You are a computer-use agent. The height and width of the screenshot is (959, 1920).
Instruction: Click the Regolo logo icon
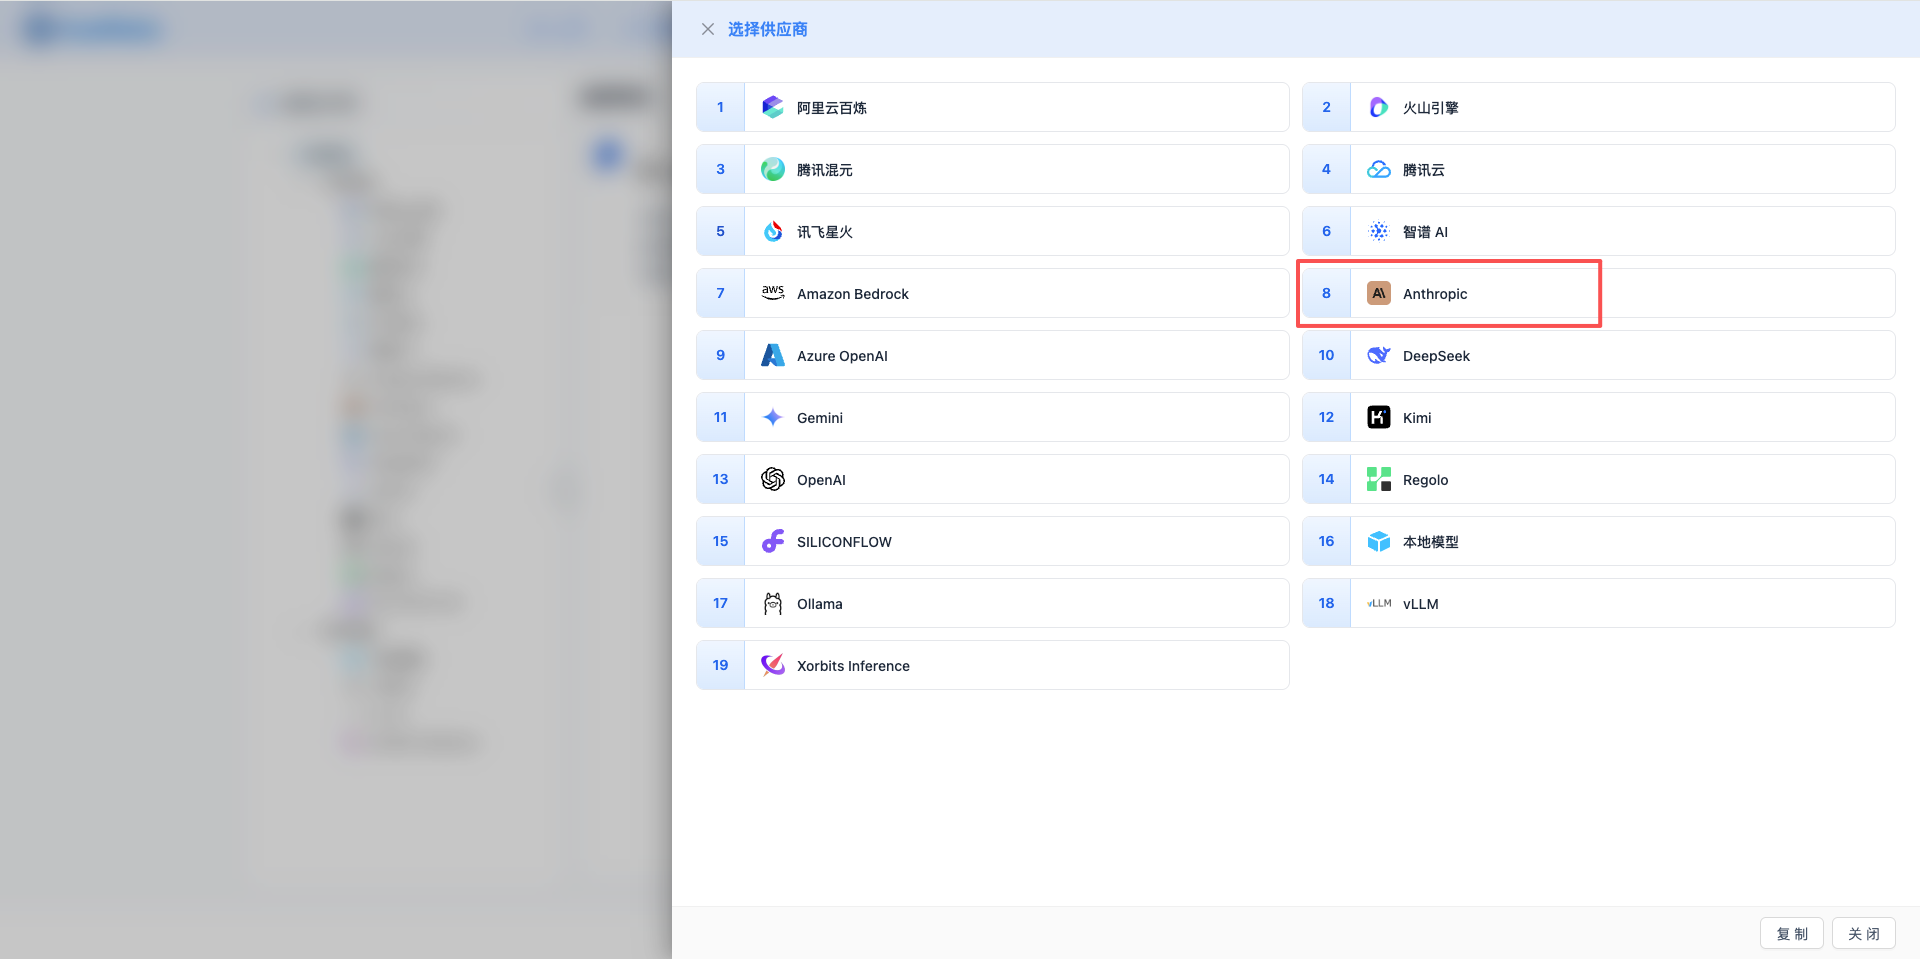tap(1378, 479)
